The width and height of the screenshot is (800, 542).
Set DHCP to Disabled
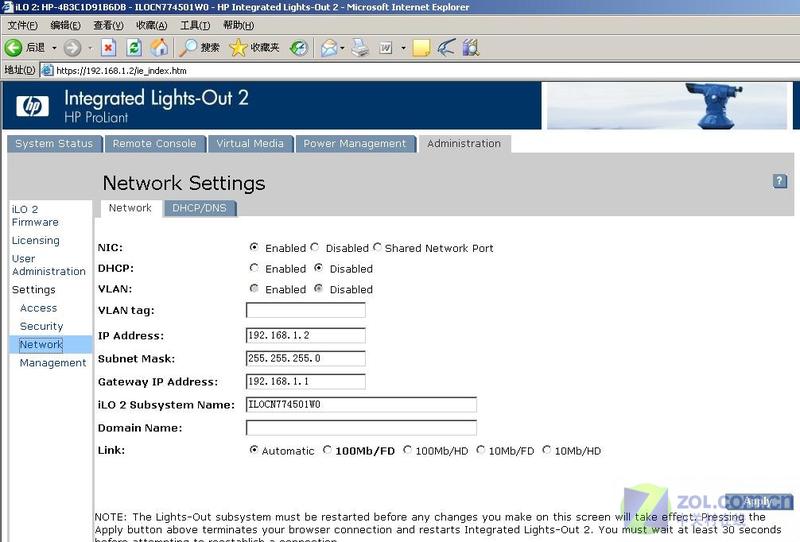[318, 268]
